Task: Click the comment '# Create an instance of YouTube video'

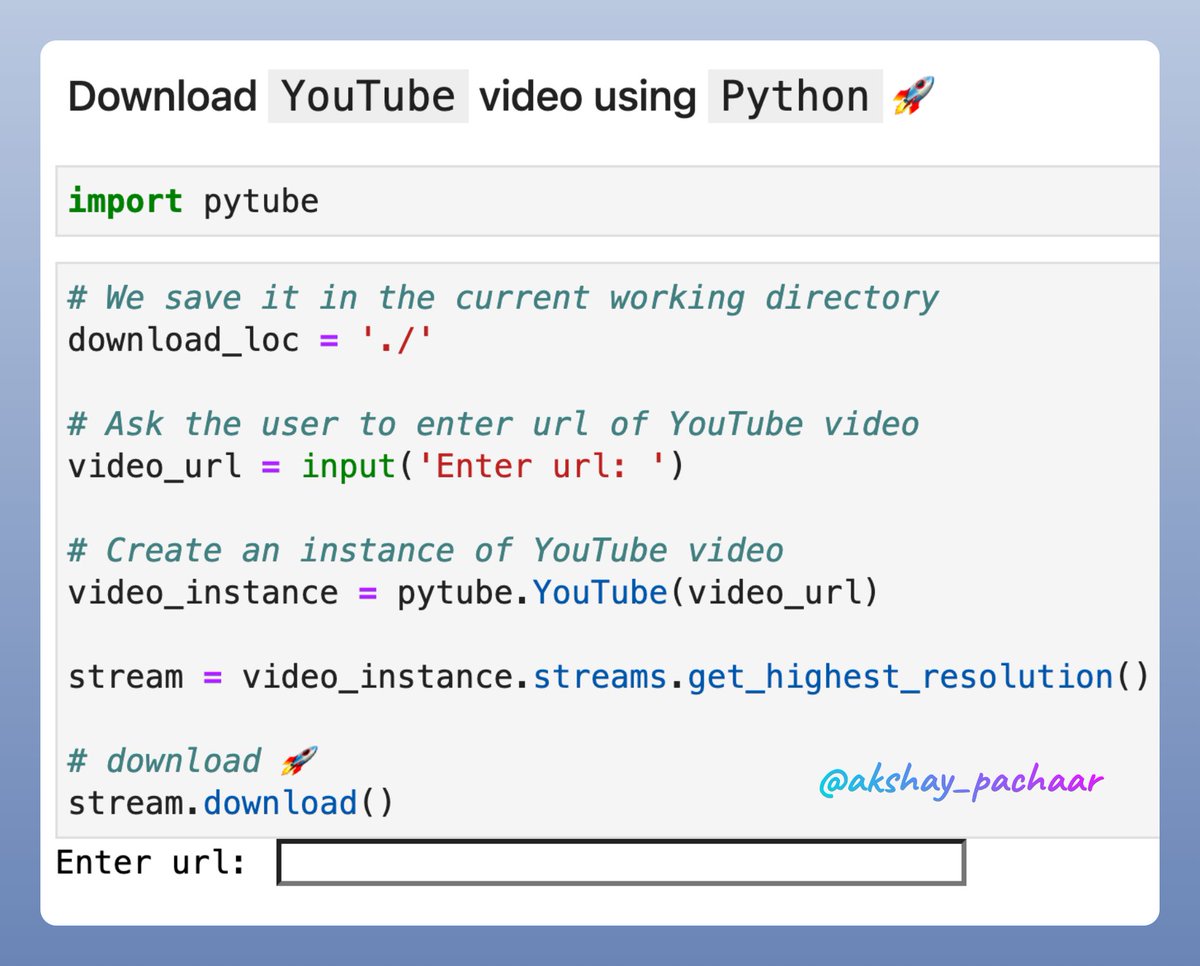Action: click(425, 550)
